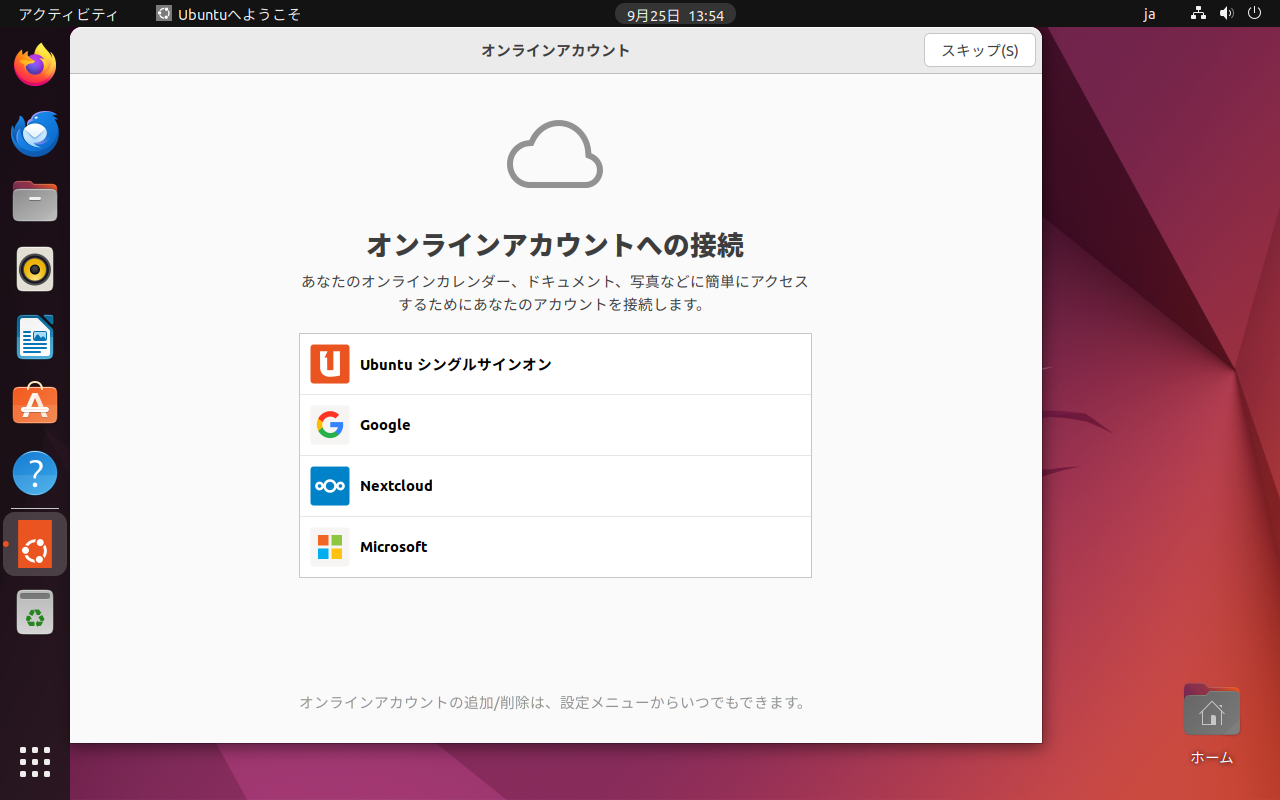
Task: Open LibreOffice Writer from the dock
Action: tap(35, 337)
